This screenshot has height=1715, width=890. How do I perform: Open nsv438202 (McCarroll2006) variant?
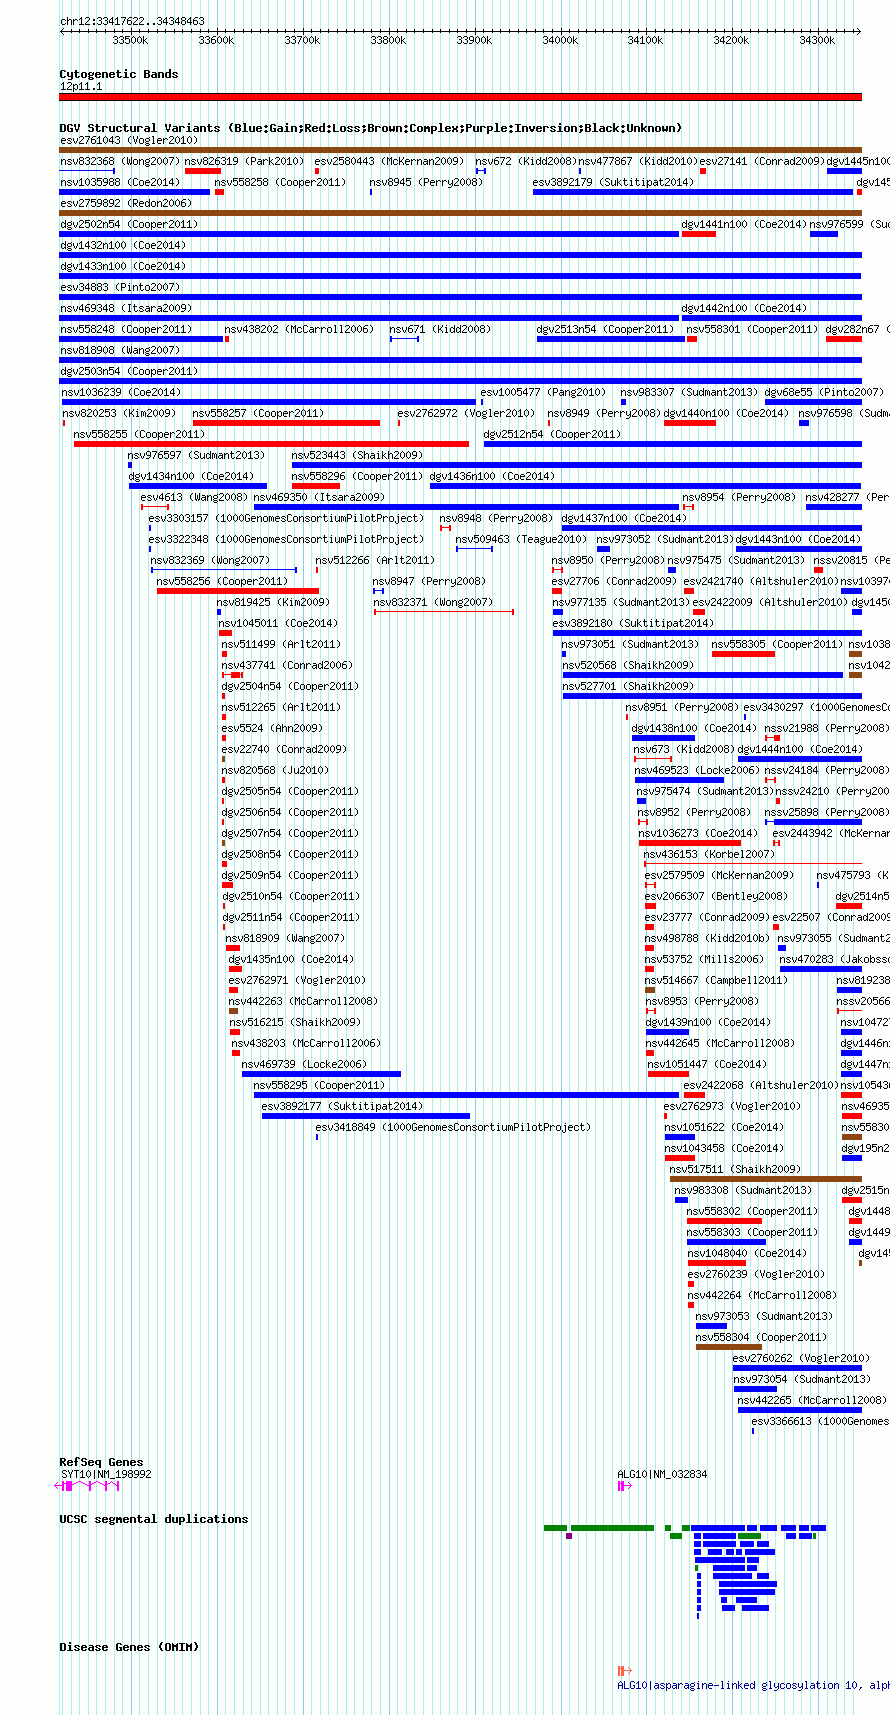(299, 329)
